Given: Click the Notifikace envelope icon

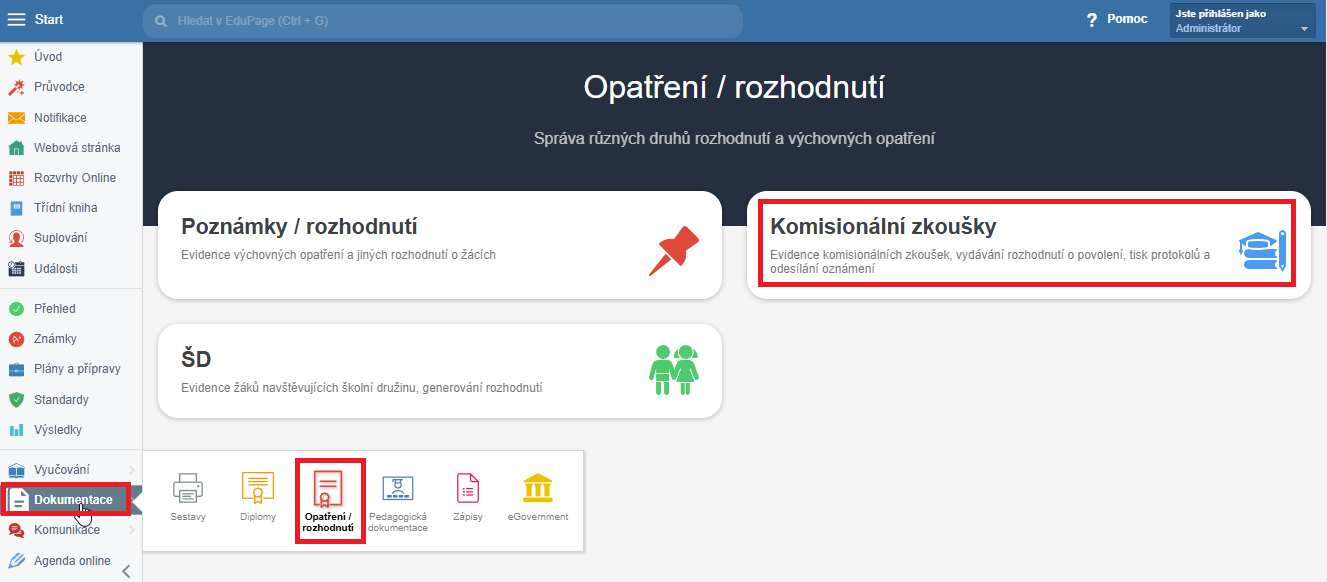Looking at the screenshot, I should (16, 118).
